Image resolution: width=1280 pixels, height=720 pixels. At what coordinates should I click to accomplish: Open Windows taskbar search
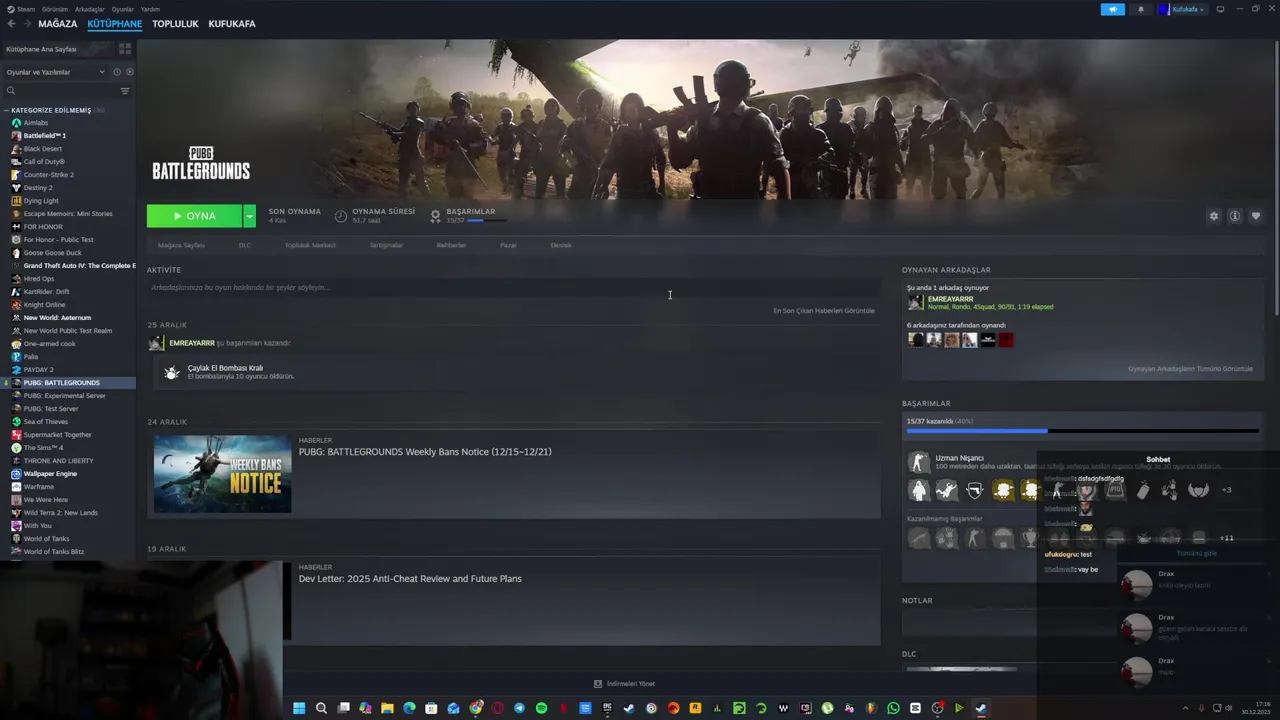click(x=321, y=708)
